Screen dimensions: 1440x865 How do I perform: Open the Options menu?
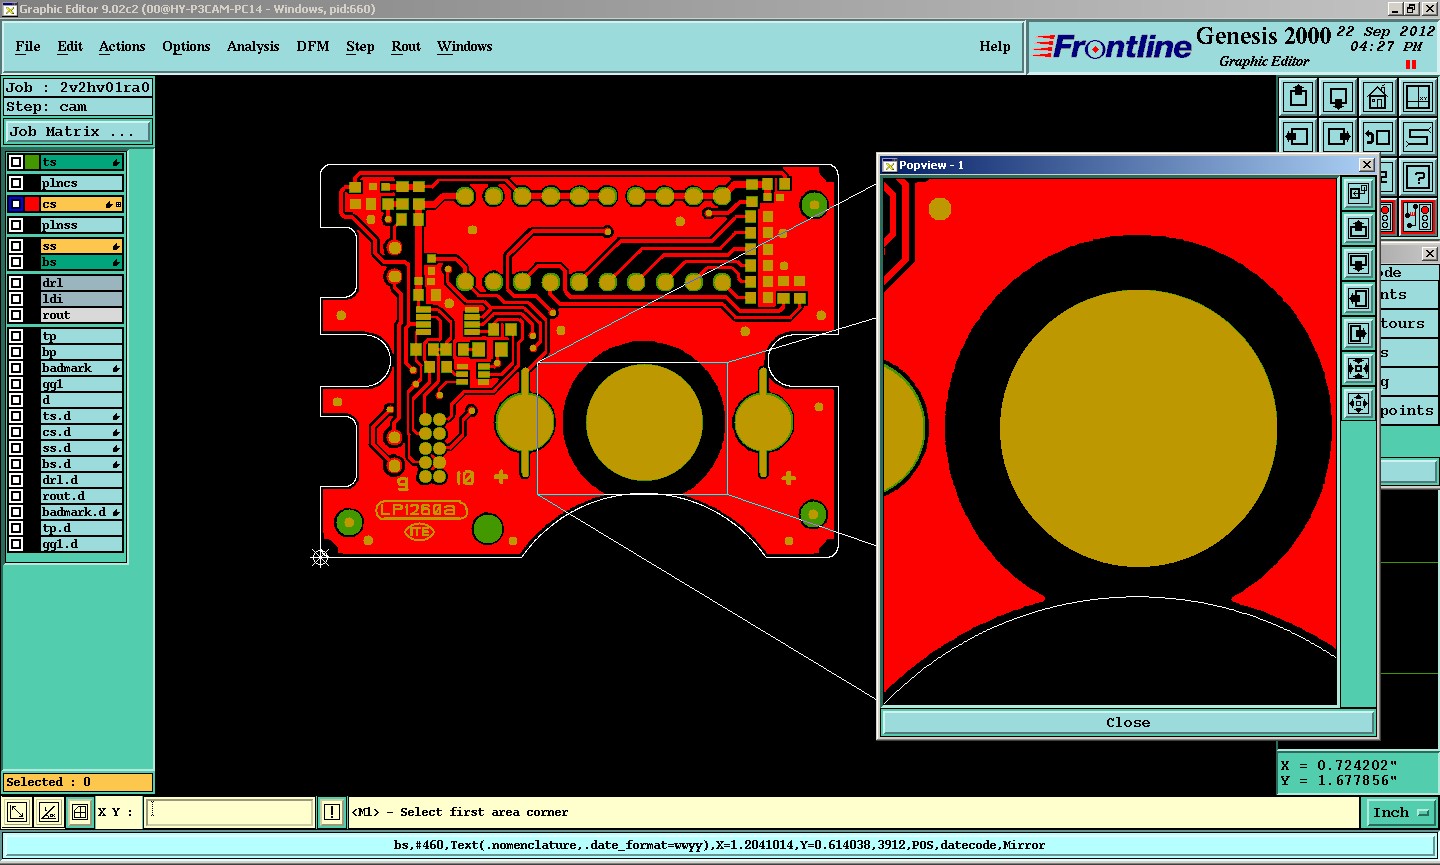pyautogui.click(x=186, y=46)
